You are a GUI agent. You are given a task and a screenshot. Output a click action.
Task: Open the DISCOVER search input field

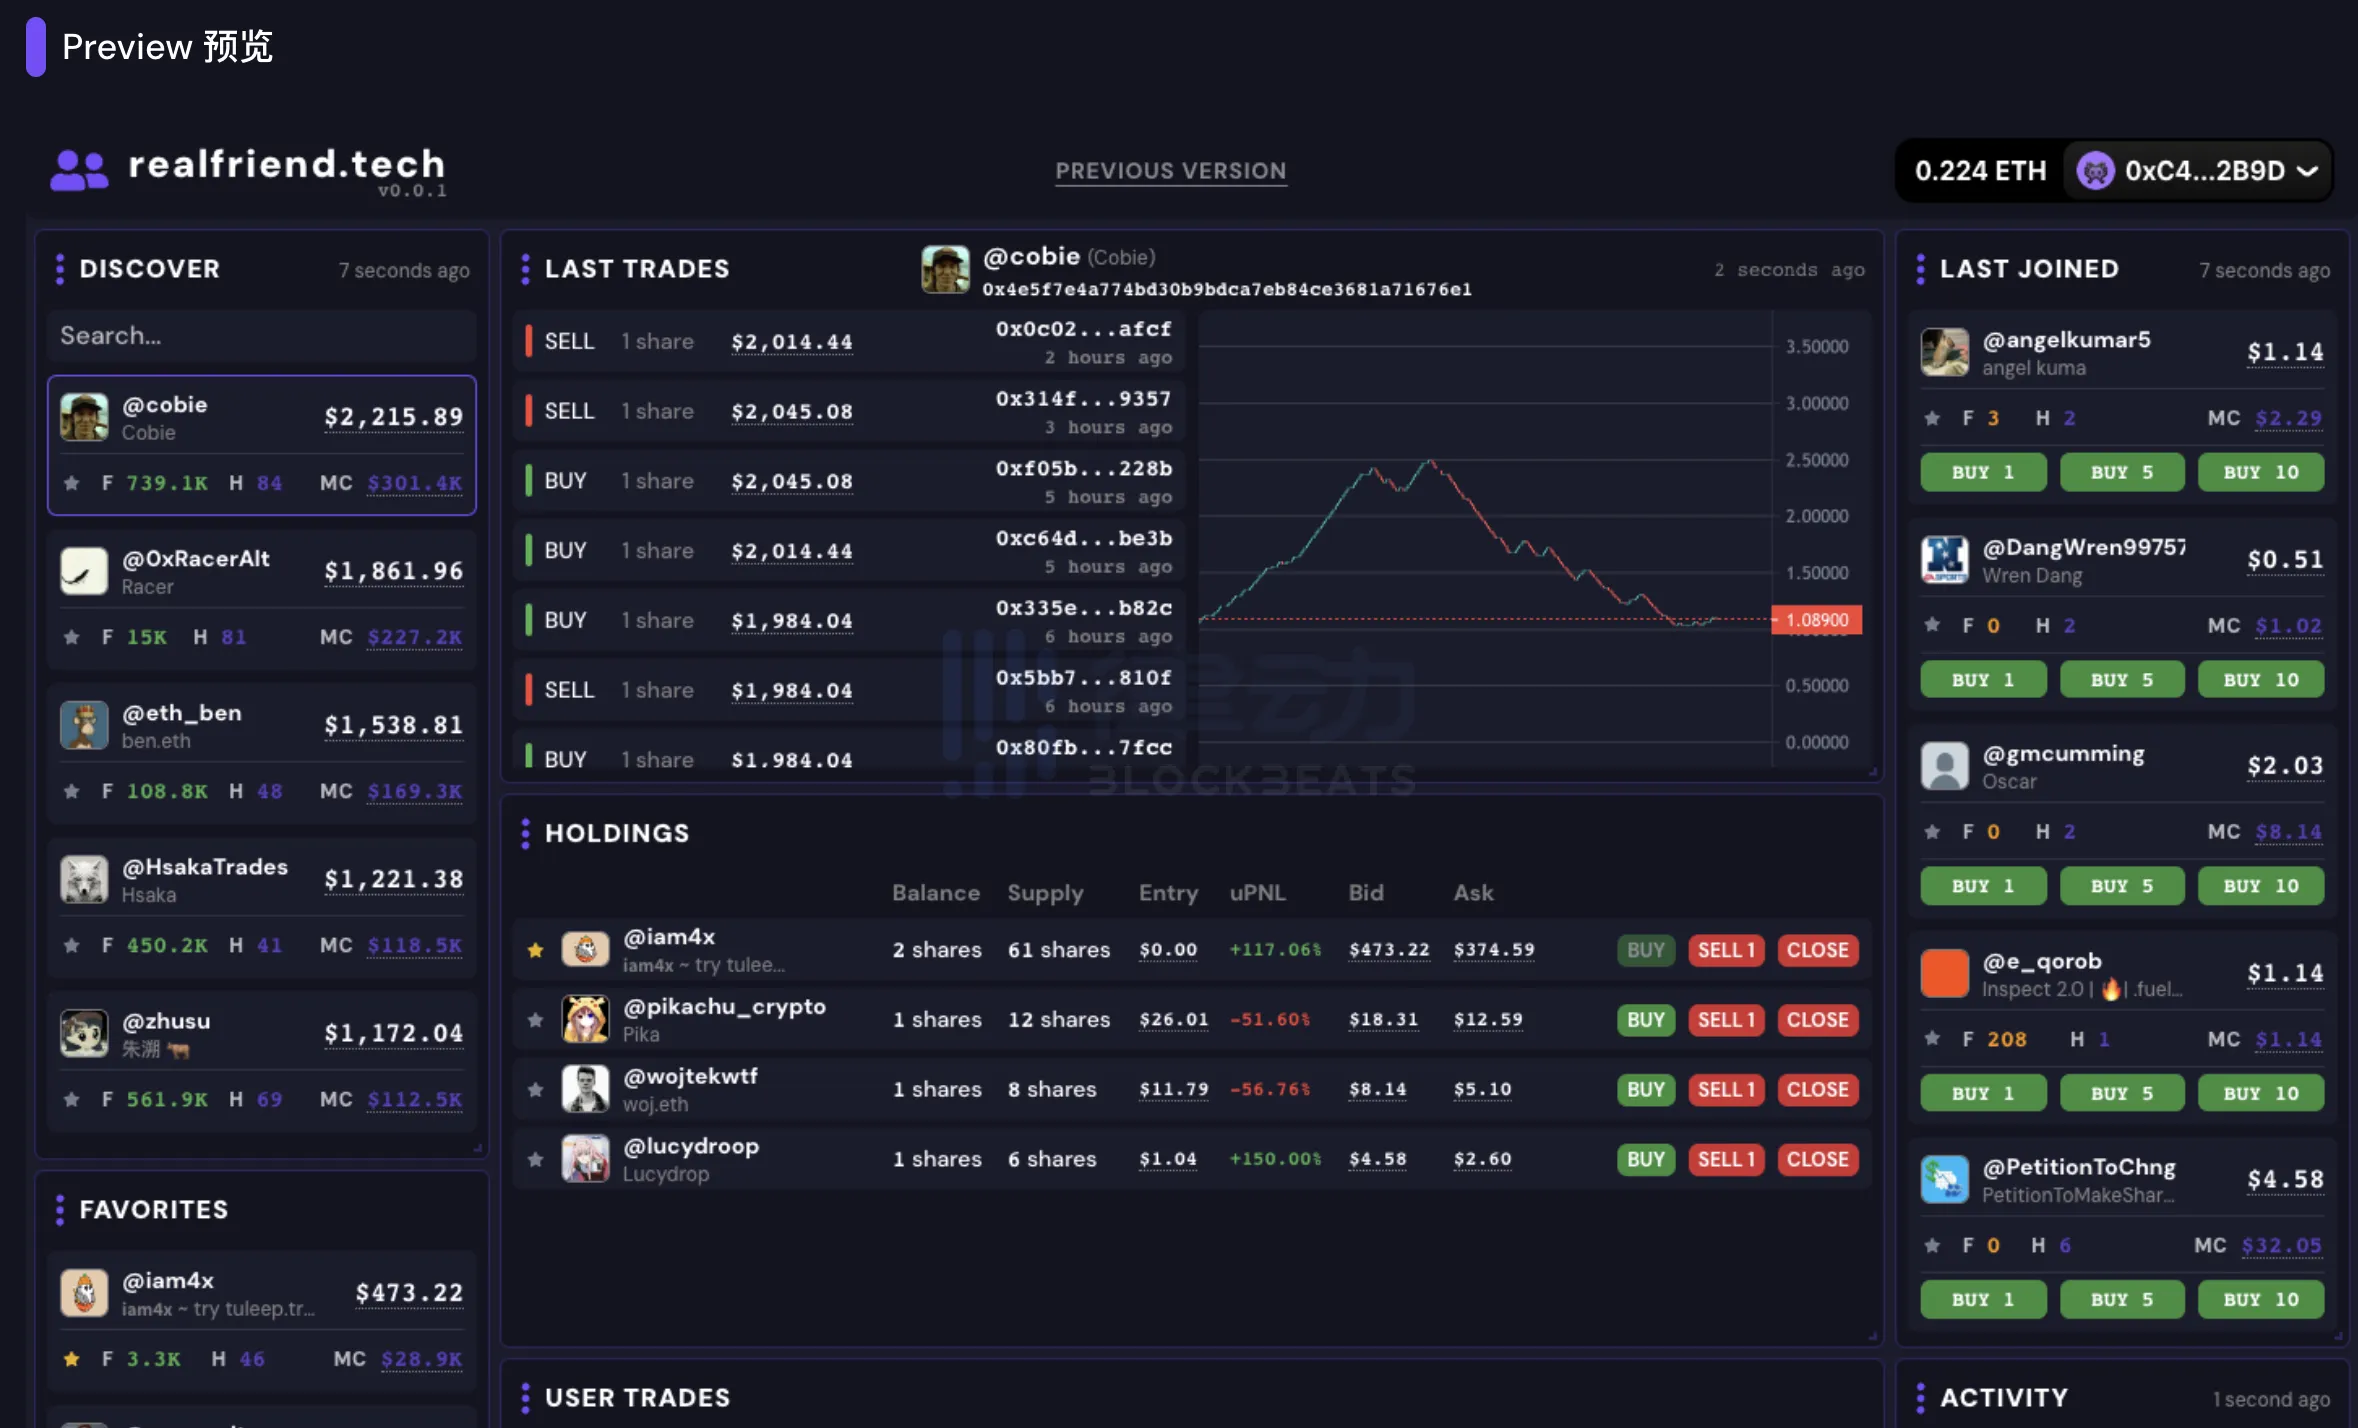[261, 335]
